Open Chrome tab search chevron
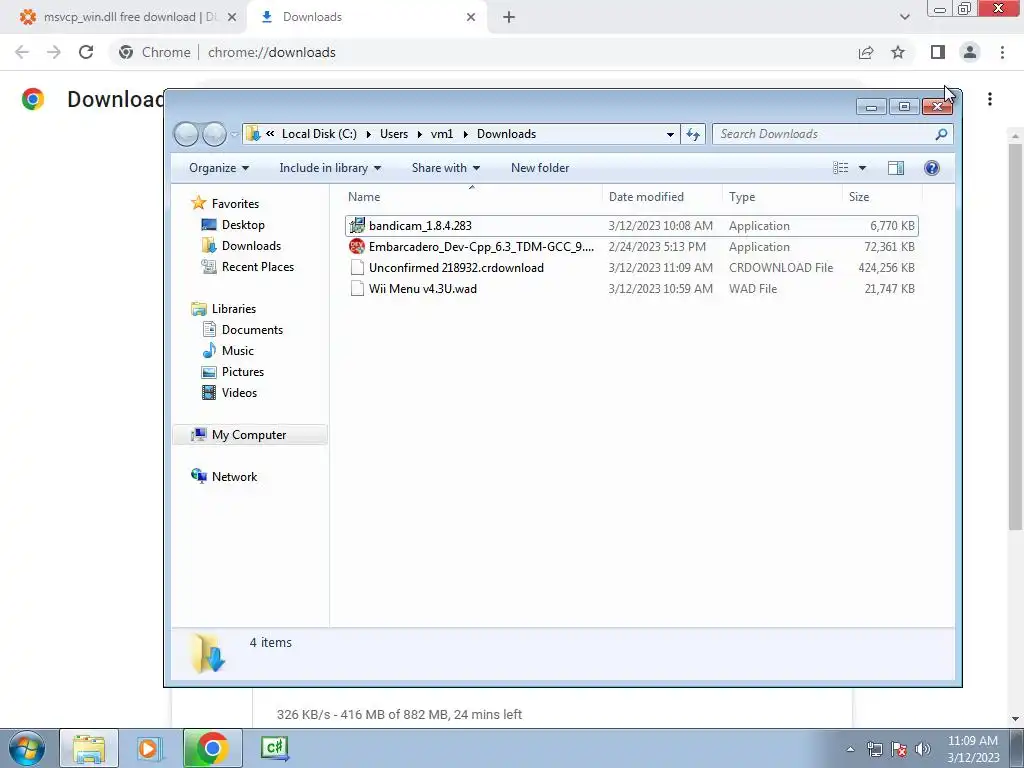Screen dimensions: 1024x768 click(x=904, y=17)
